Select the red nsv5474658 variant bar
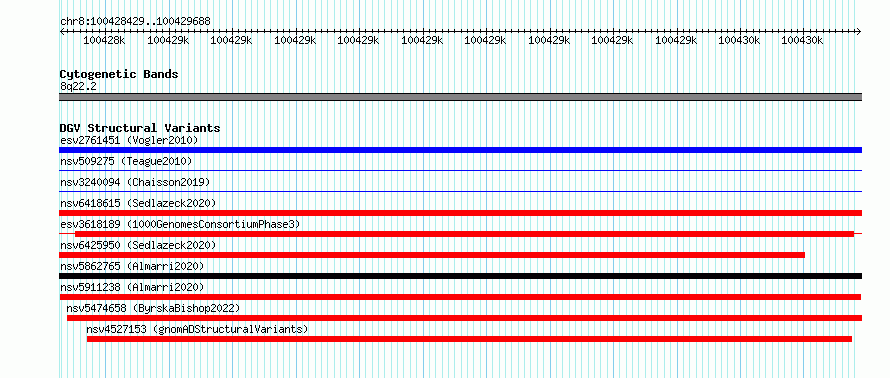This screenshot has width=890, height=378. click(464, 318)
